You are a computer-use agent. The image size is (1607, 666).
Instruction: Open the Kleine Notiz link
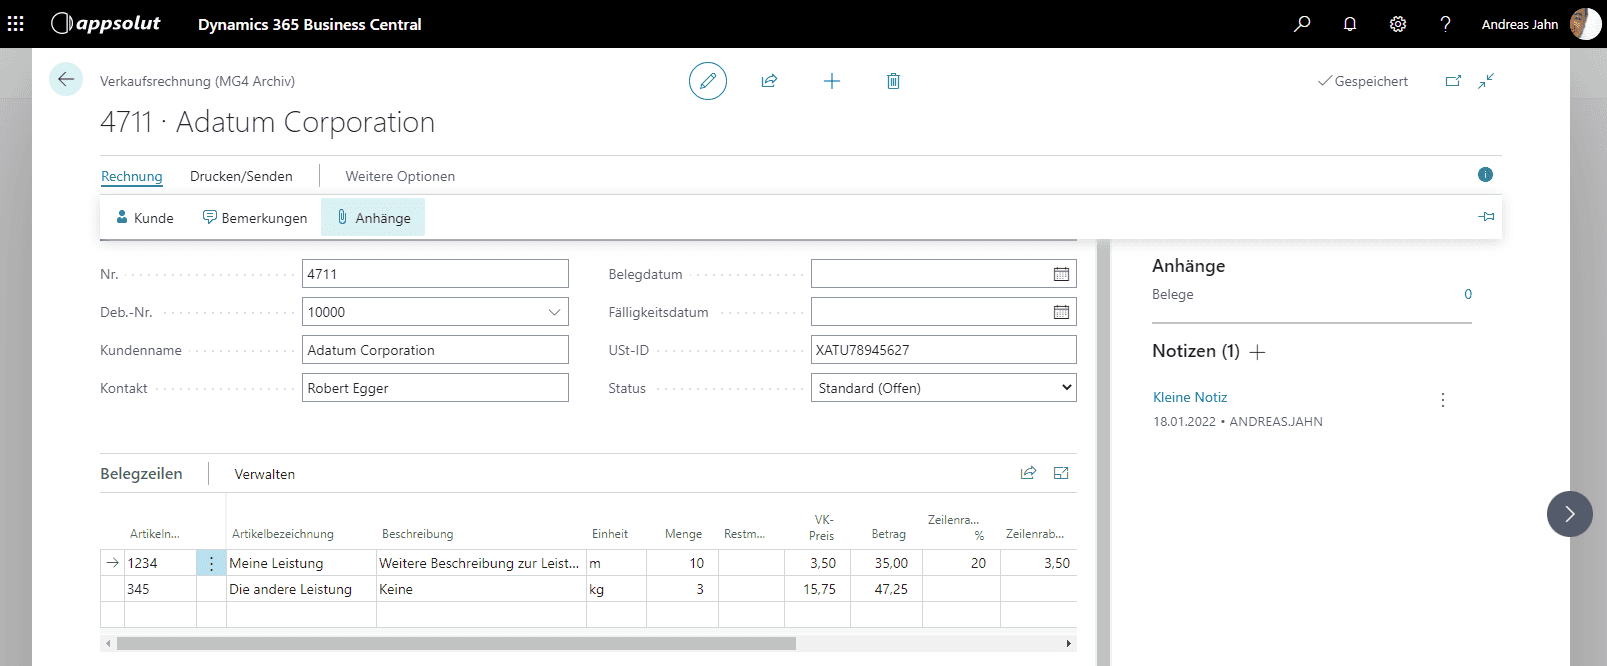coord(1190,397)
